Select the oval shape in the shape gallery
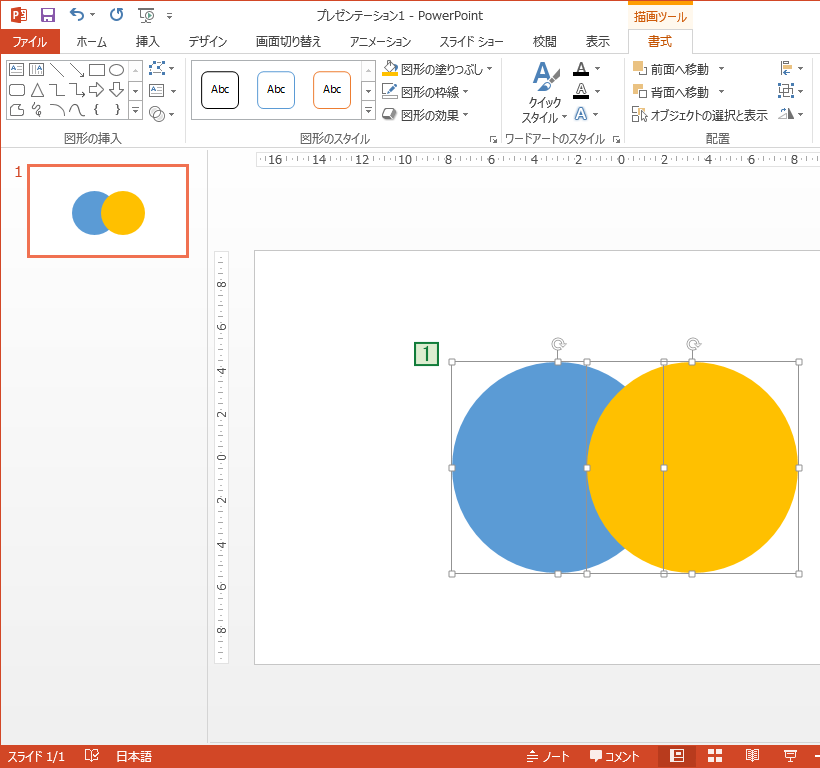 point(115,69)
